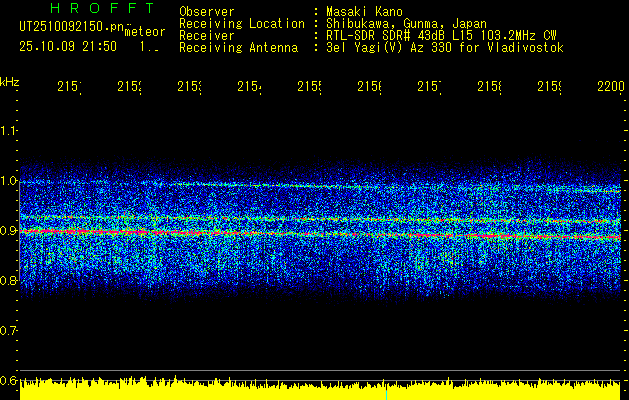Click the 0.8 kHz frequency axis label

(x=8, y=280)
